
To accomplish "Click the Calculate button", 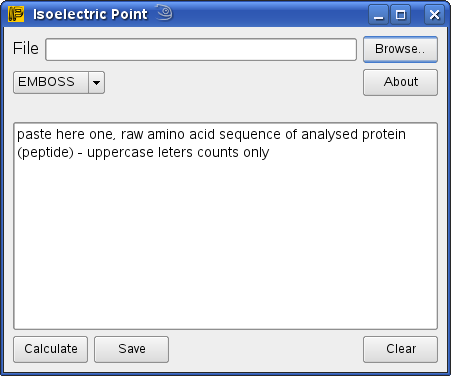I will point(51,349).
